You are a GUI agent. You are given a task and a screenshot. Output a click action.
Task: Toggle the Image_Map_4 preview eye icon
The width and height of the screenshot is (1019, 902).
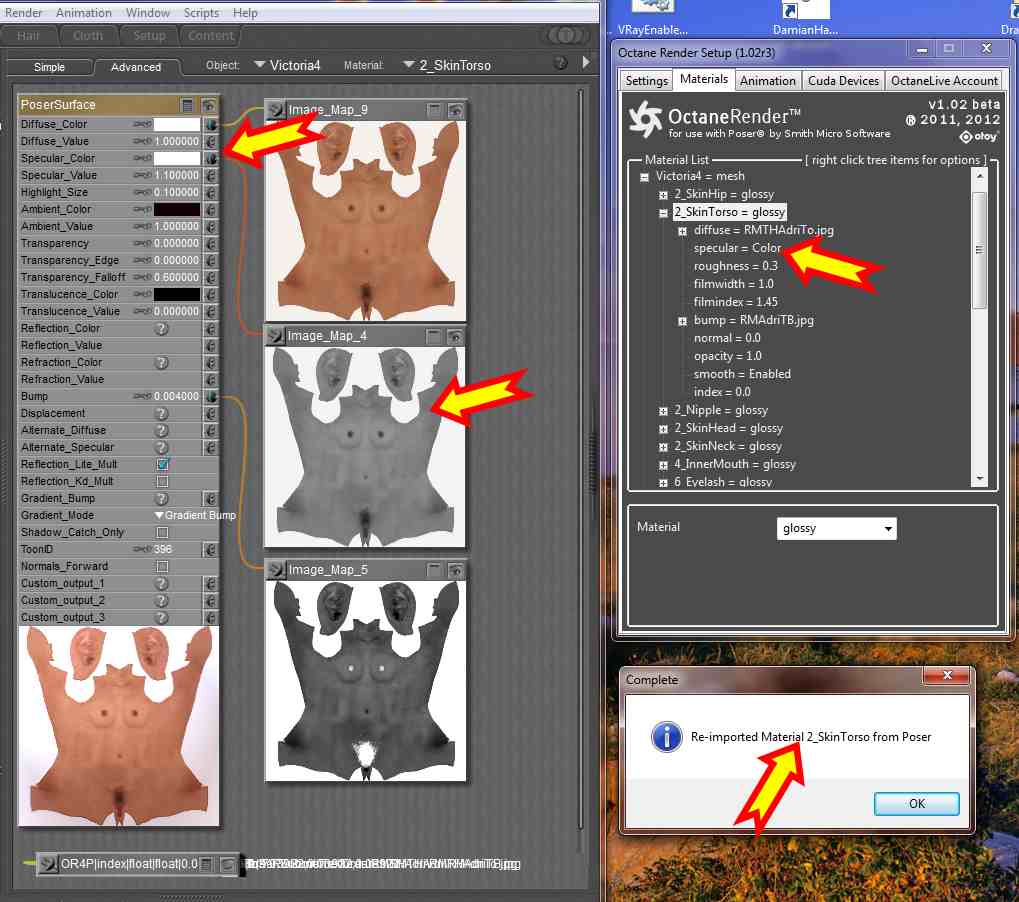(x=455, y=336)
